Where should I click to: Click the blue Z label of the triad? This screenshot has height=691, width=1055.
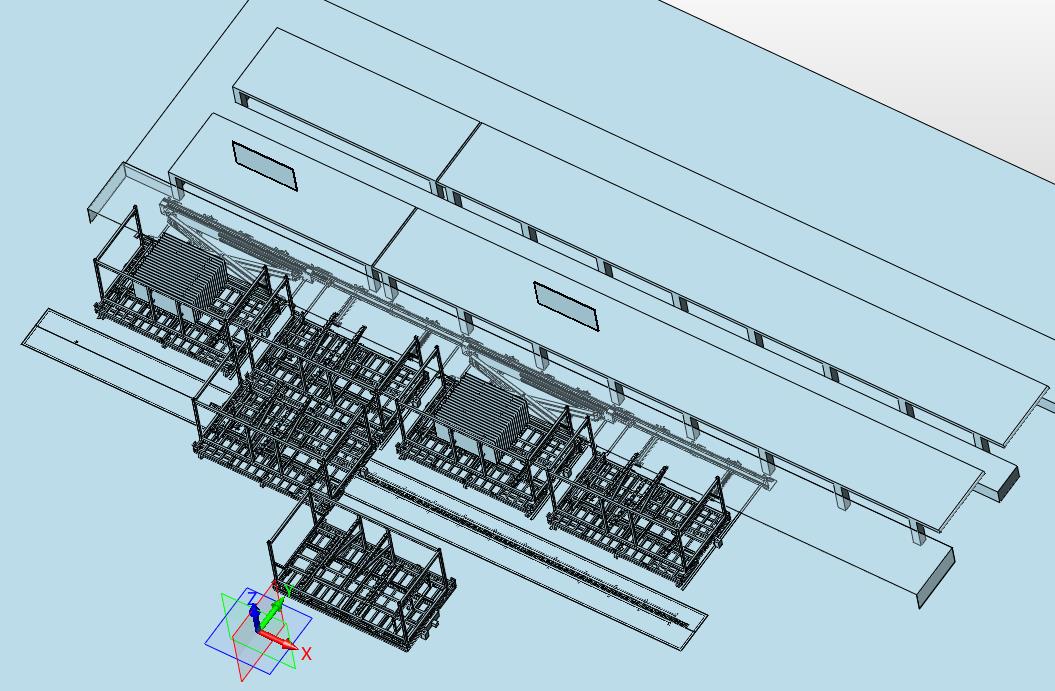(x=252, y=597)
